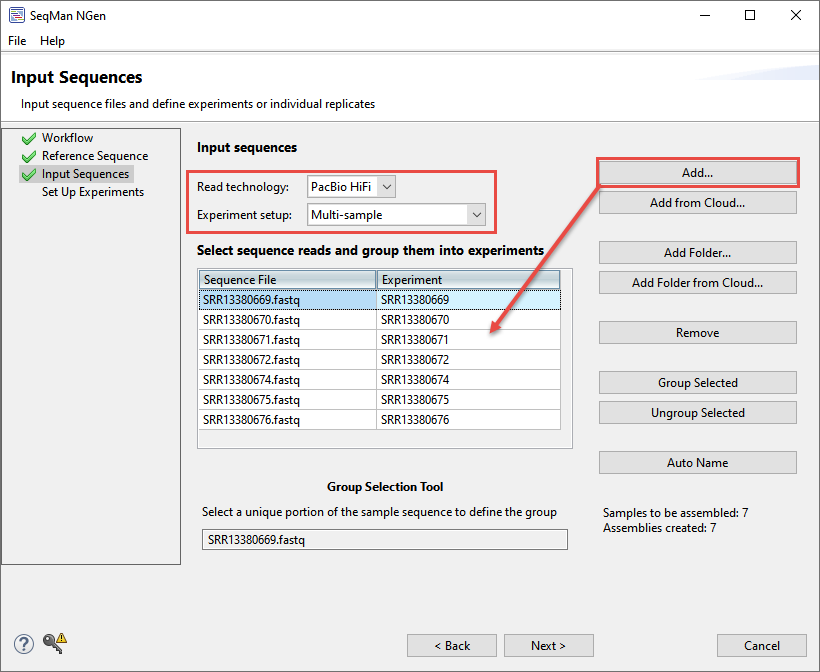The height and width of the screenshot is (672, 820).
Task: Click the green checkmark beside Workflow
Action: click(x=27, y=138)
